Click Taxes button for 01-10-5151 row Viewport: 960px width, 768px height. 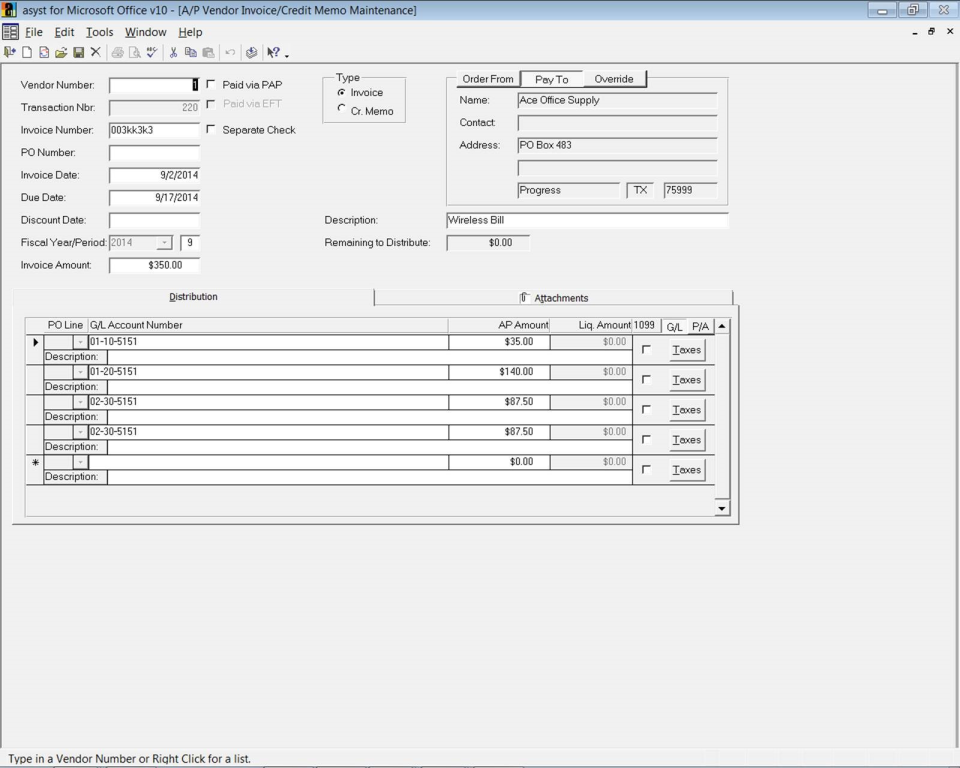686,350
